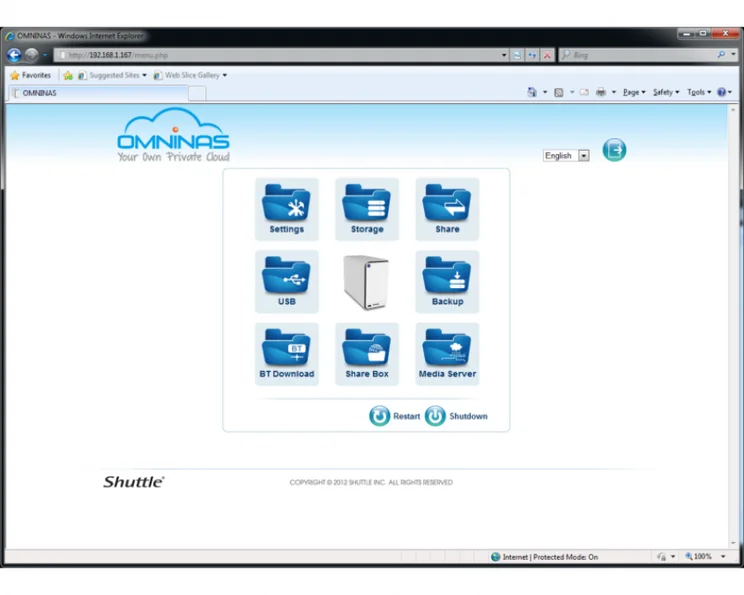744x595 pixels.
Task: Click the copyright Shuttle Inc text
Action: pyautogui.click(x=371, y=482)
